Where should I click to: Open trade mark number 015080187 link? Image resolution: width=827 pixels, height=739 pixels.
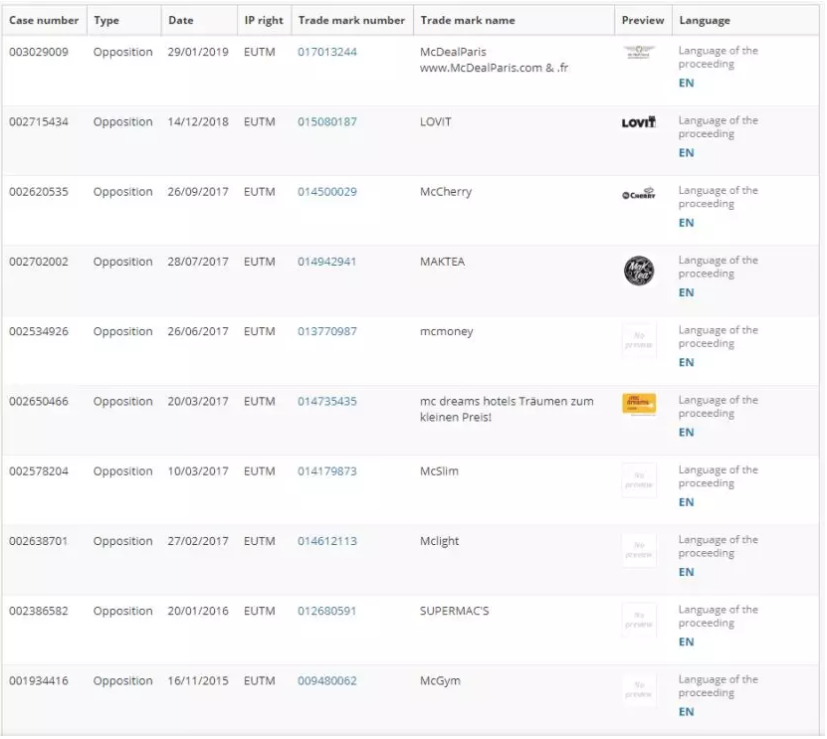click(327, 122)
